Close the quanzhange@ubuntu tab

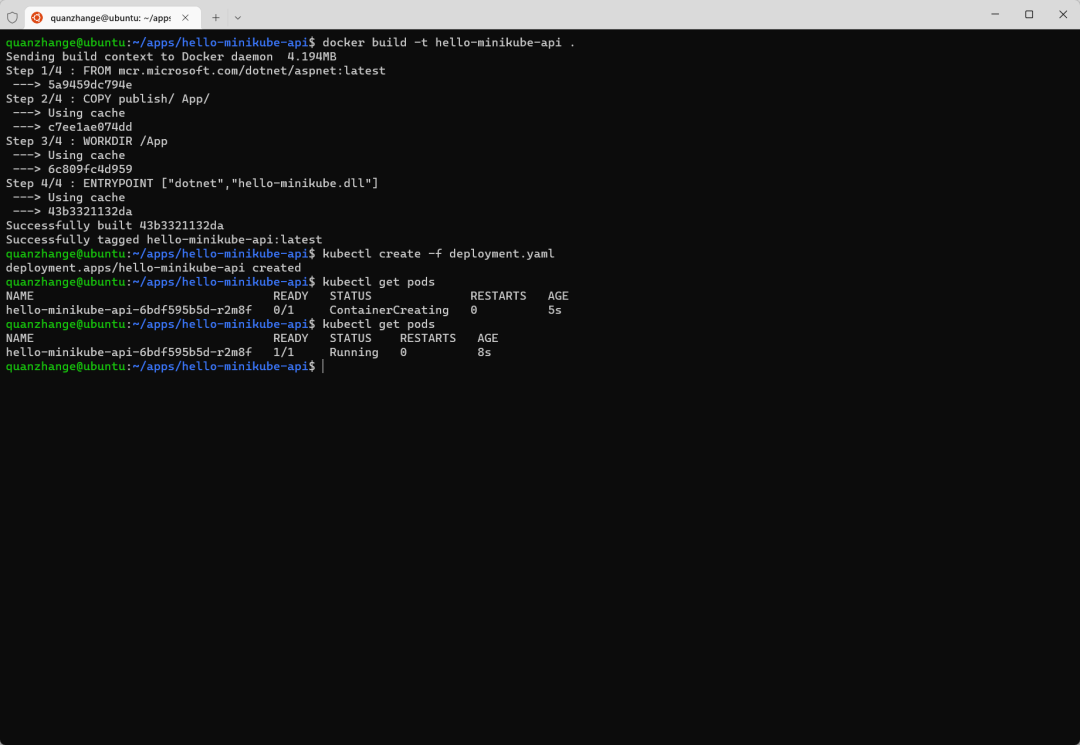185,17
